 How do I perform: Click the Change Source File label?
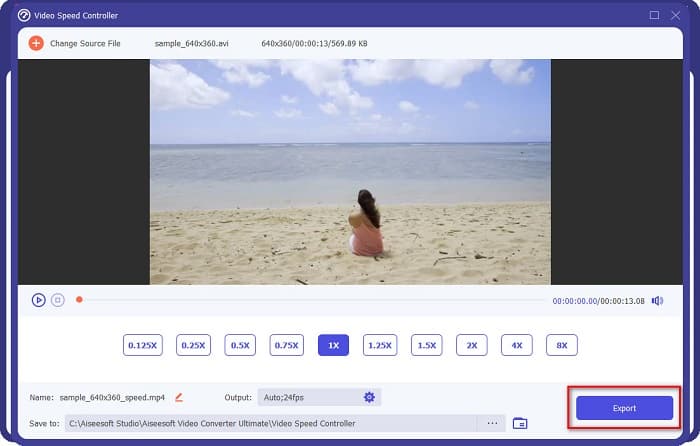point(85,44)
